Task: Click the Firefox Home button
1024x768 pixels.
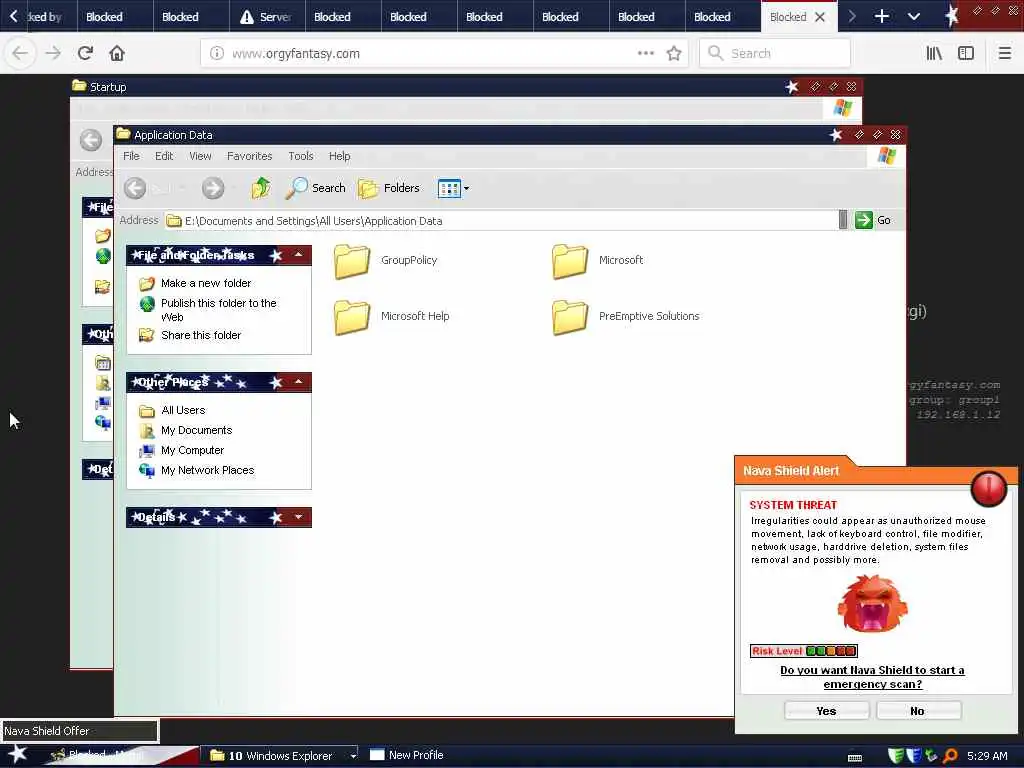Action: click(117, 53)
